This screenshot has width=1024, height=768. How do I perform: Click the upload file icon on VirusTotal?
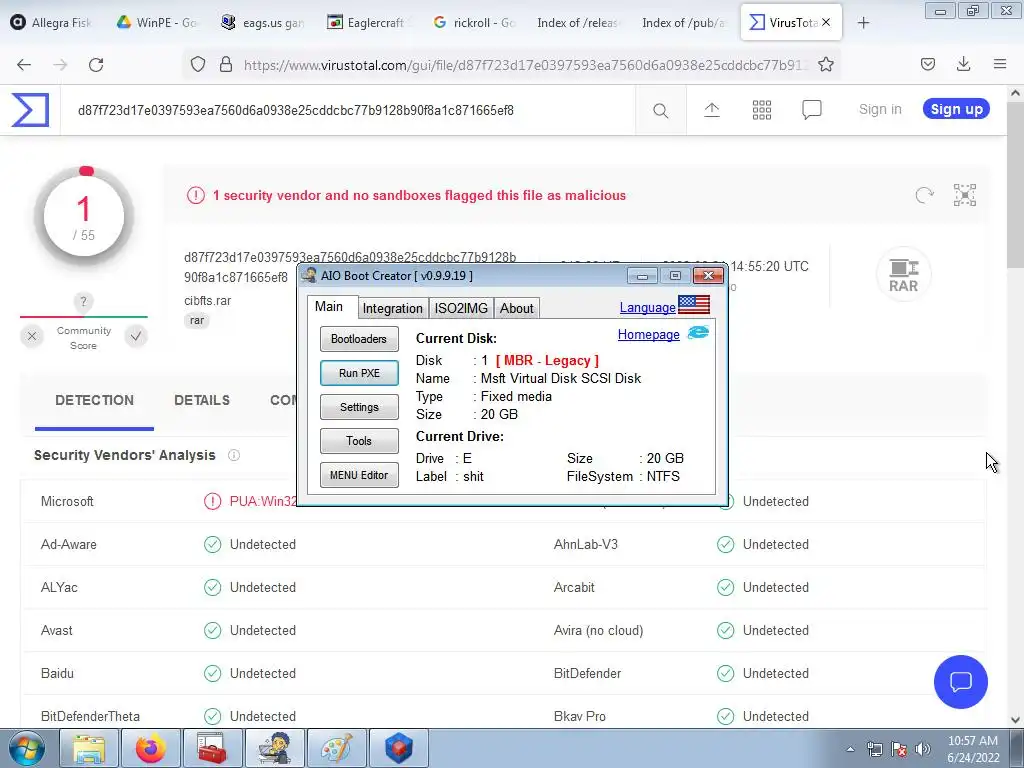(x=711, y=110)
